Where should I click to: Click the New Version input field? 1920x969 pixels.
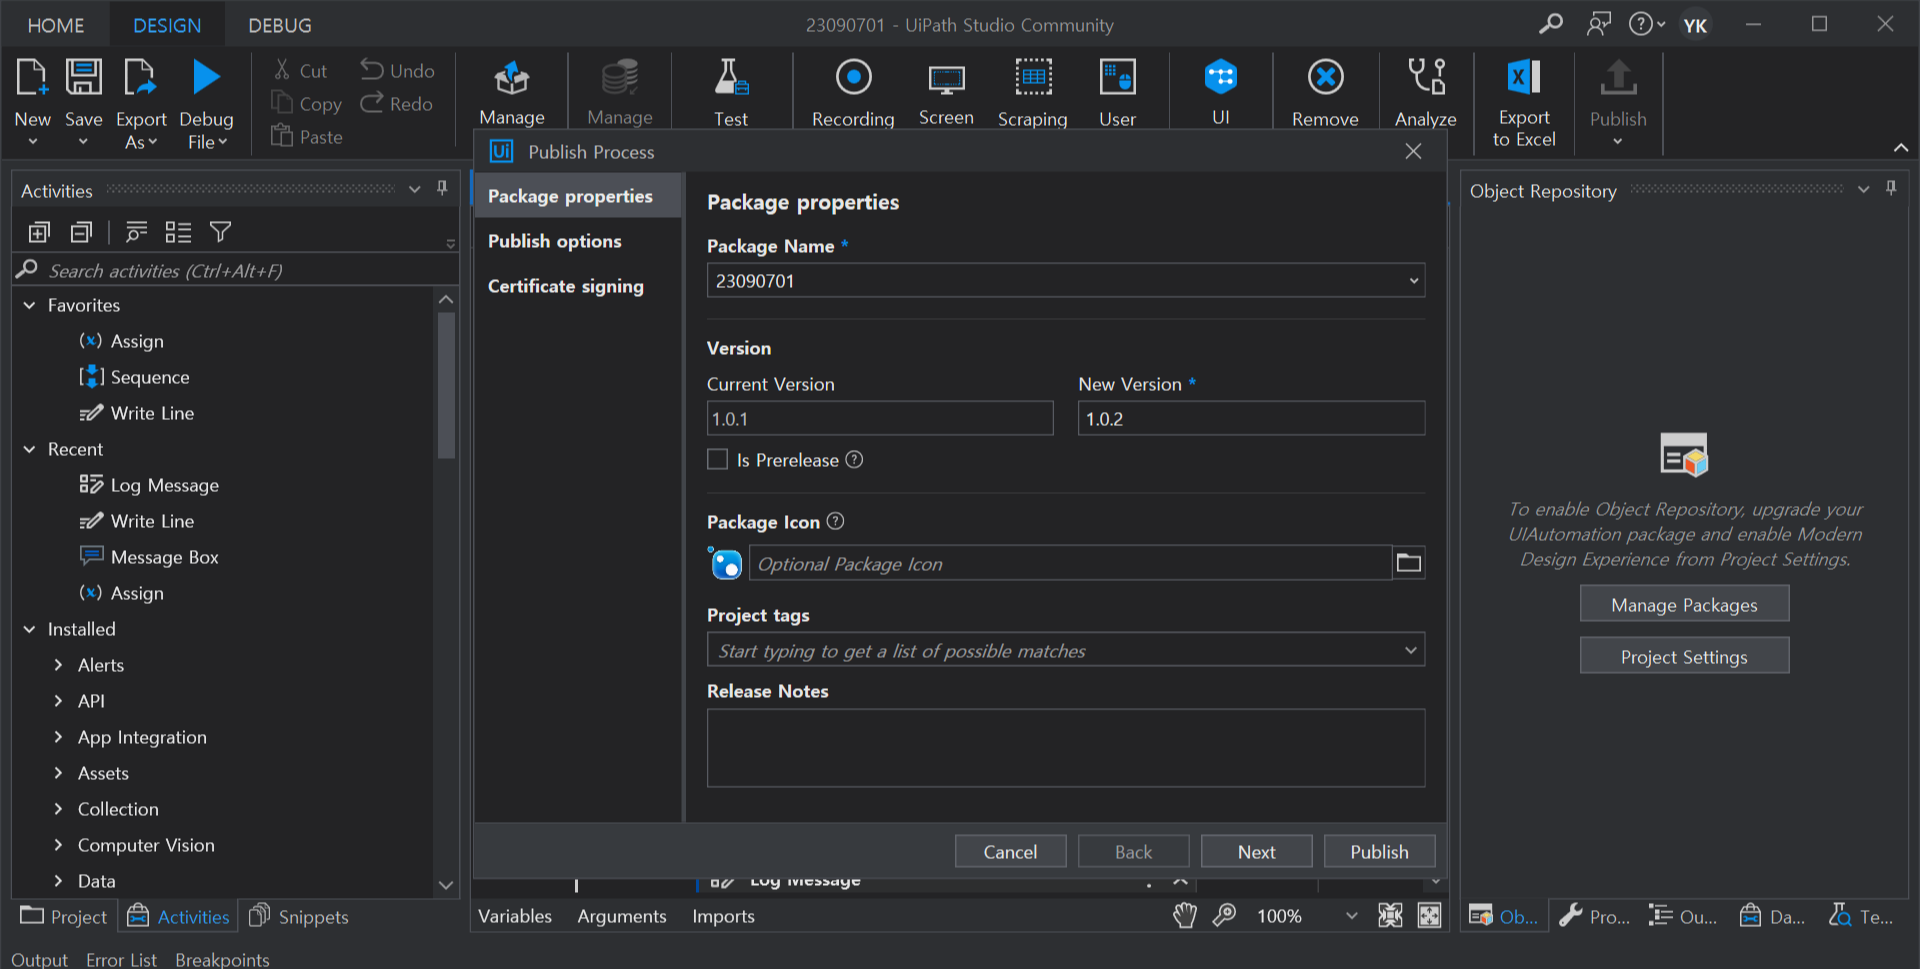pos(1251,418)
